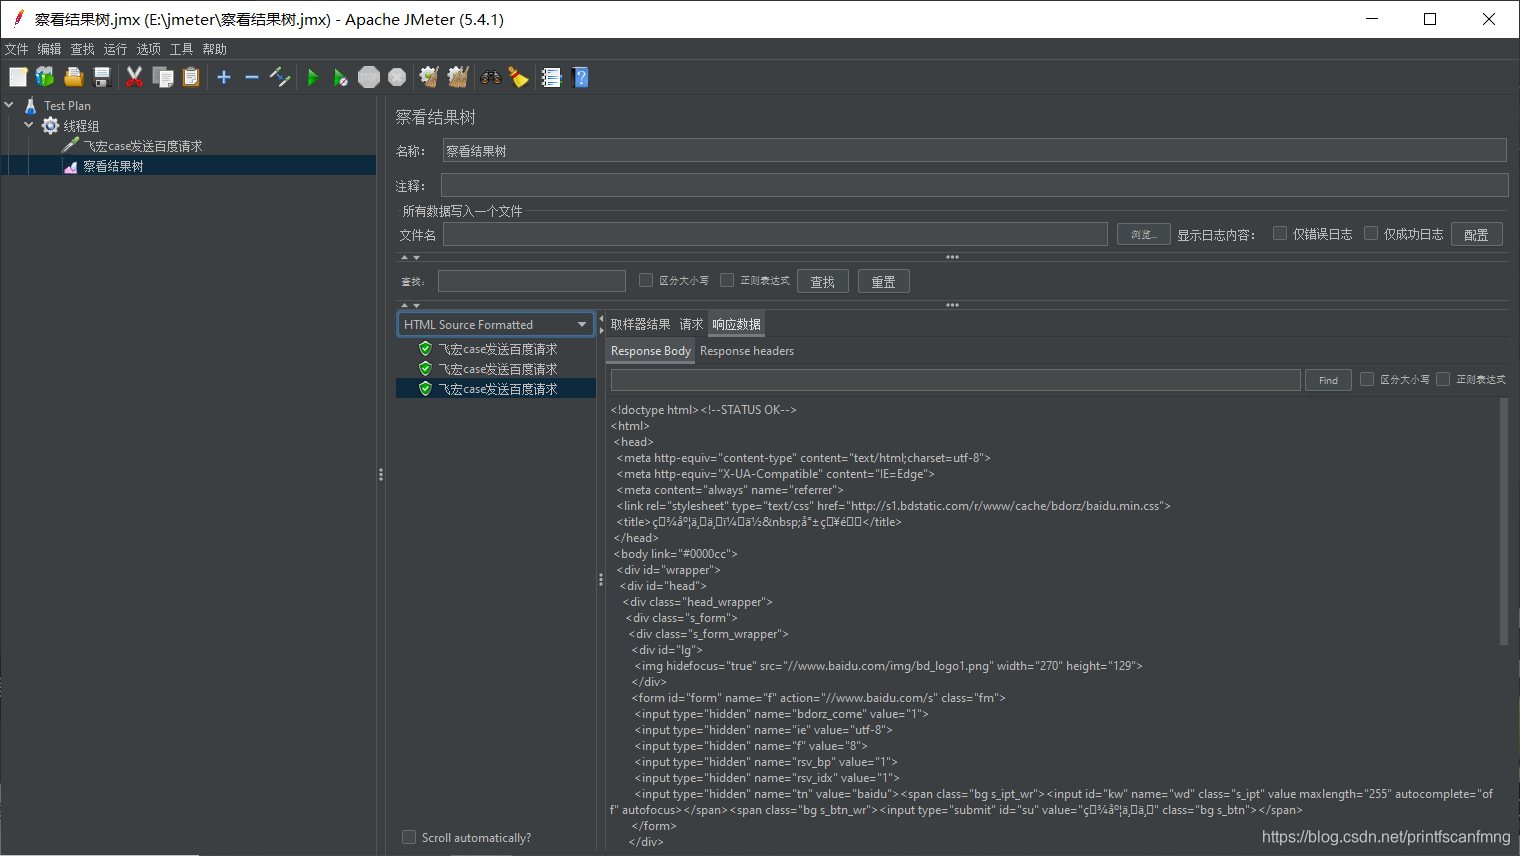Click 重置 reset button
The width and height of the screenshot is (1520, 856).
[884, 281]
